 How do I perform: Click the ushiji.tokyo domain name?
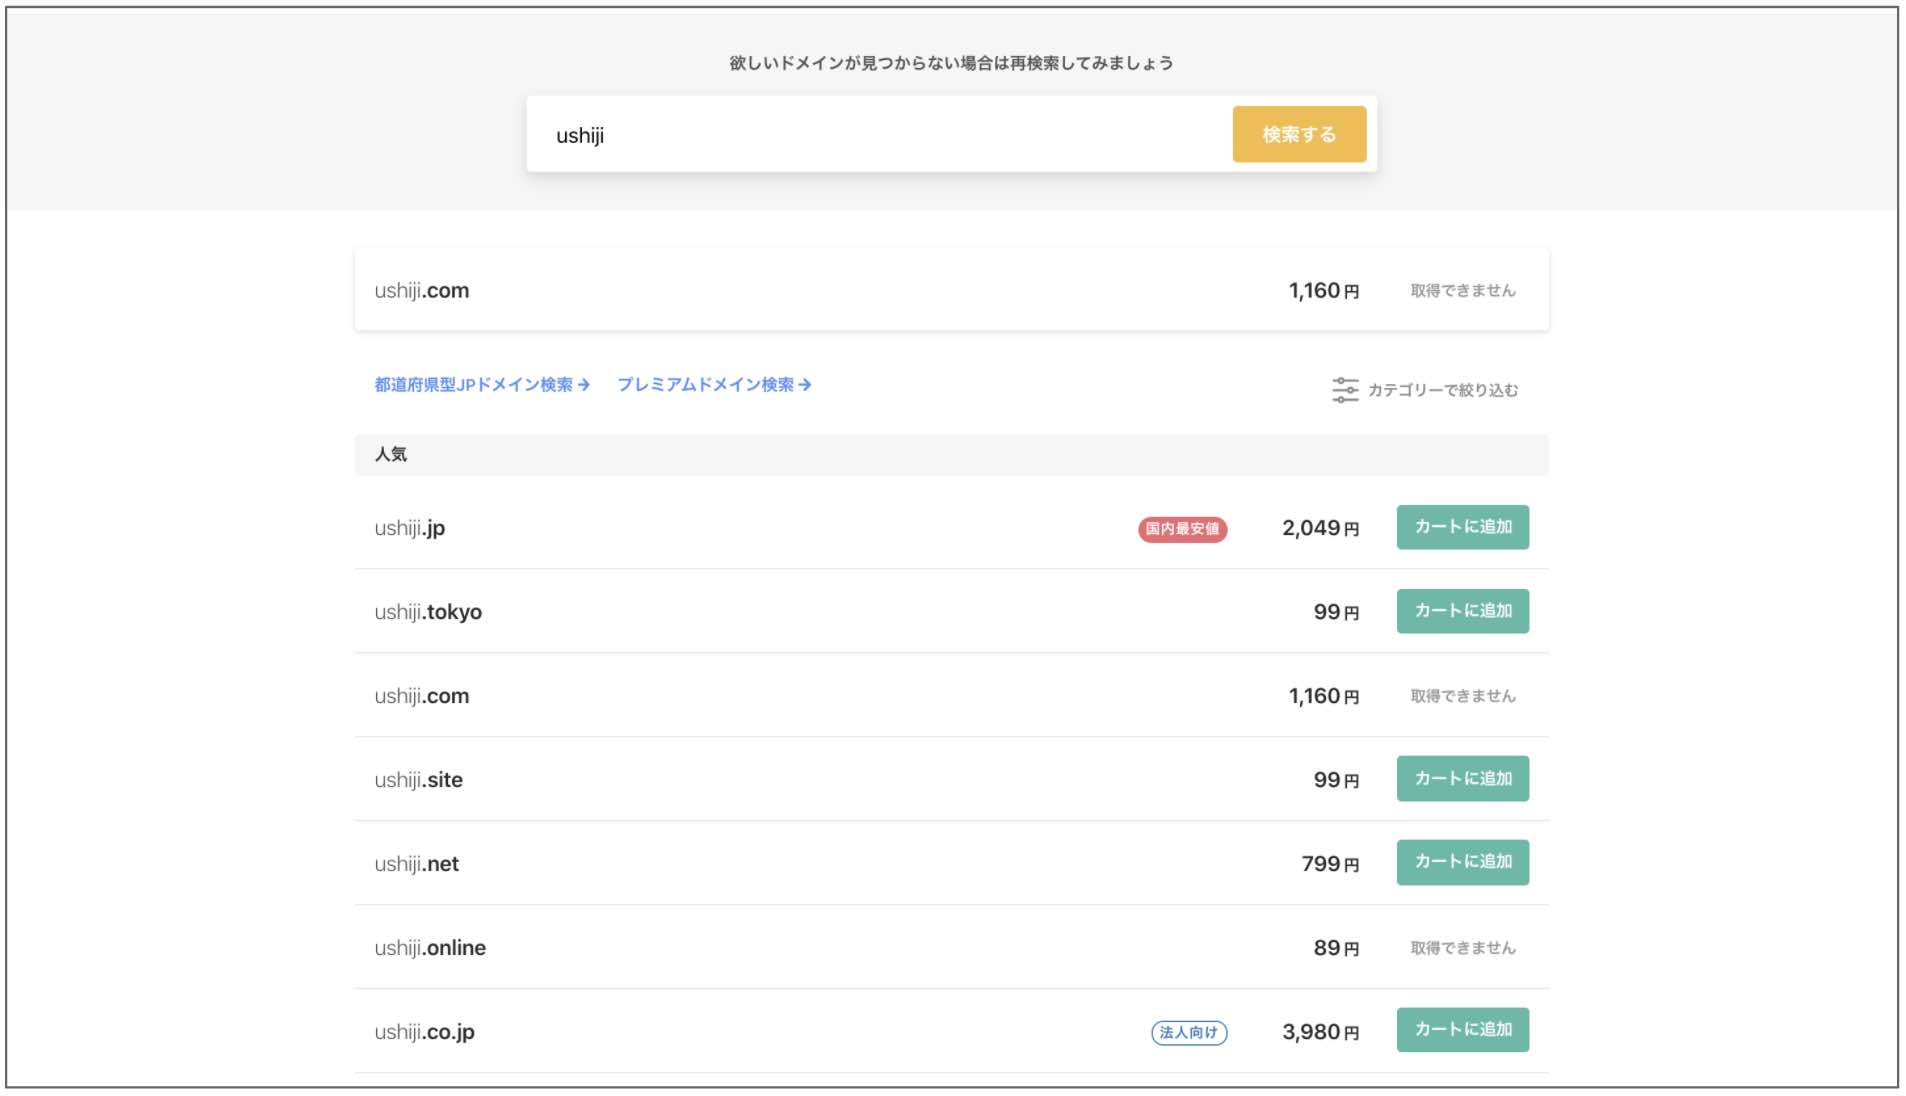tap(428, 612)
